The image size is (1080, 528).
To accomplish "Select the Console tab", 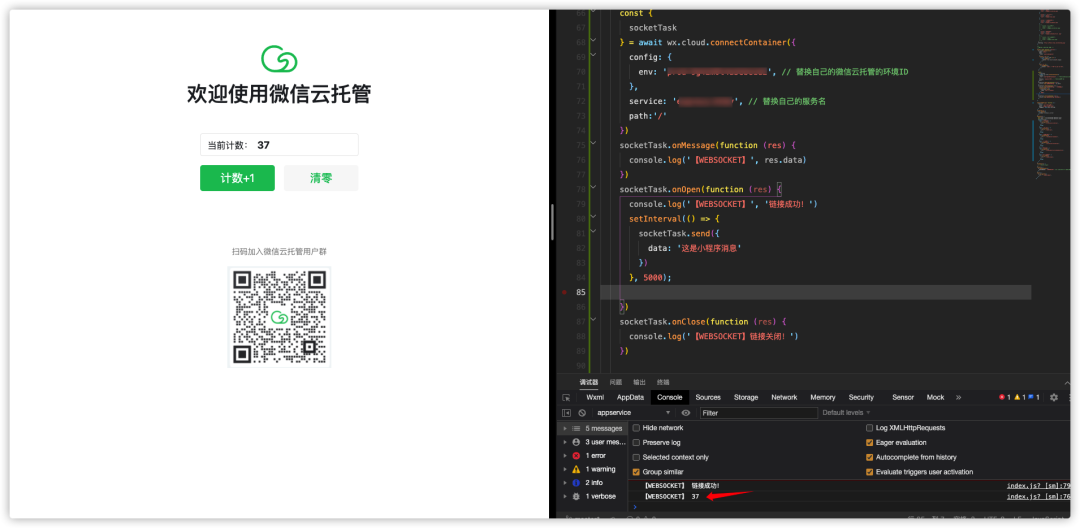I will 669,397.
